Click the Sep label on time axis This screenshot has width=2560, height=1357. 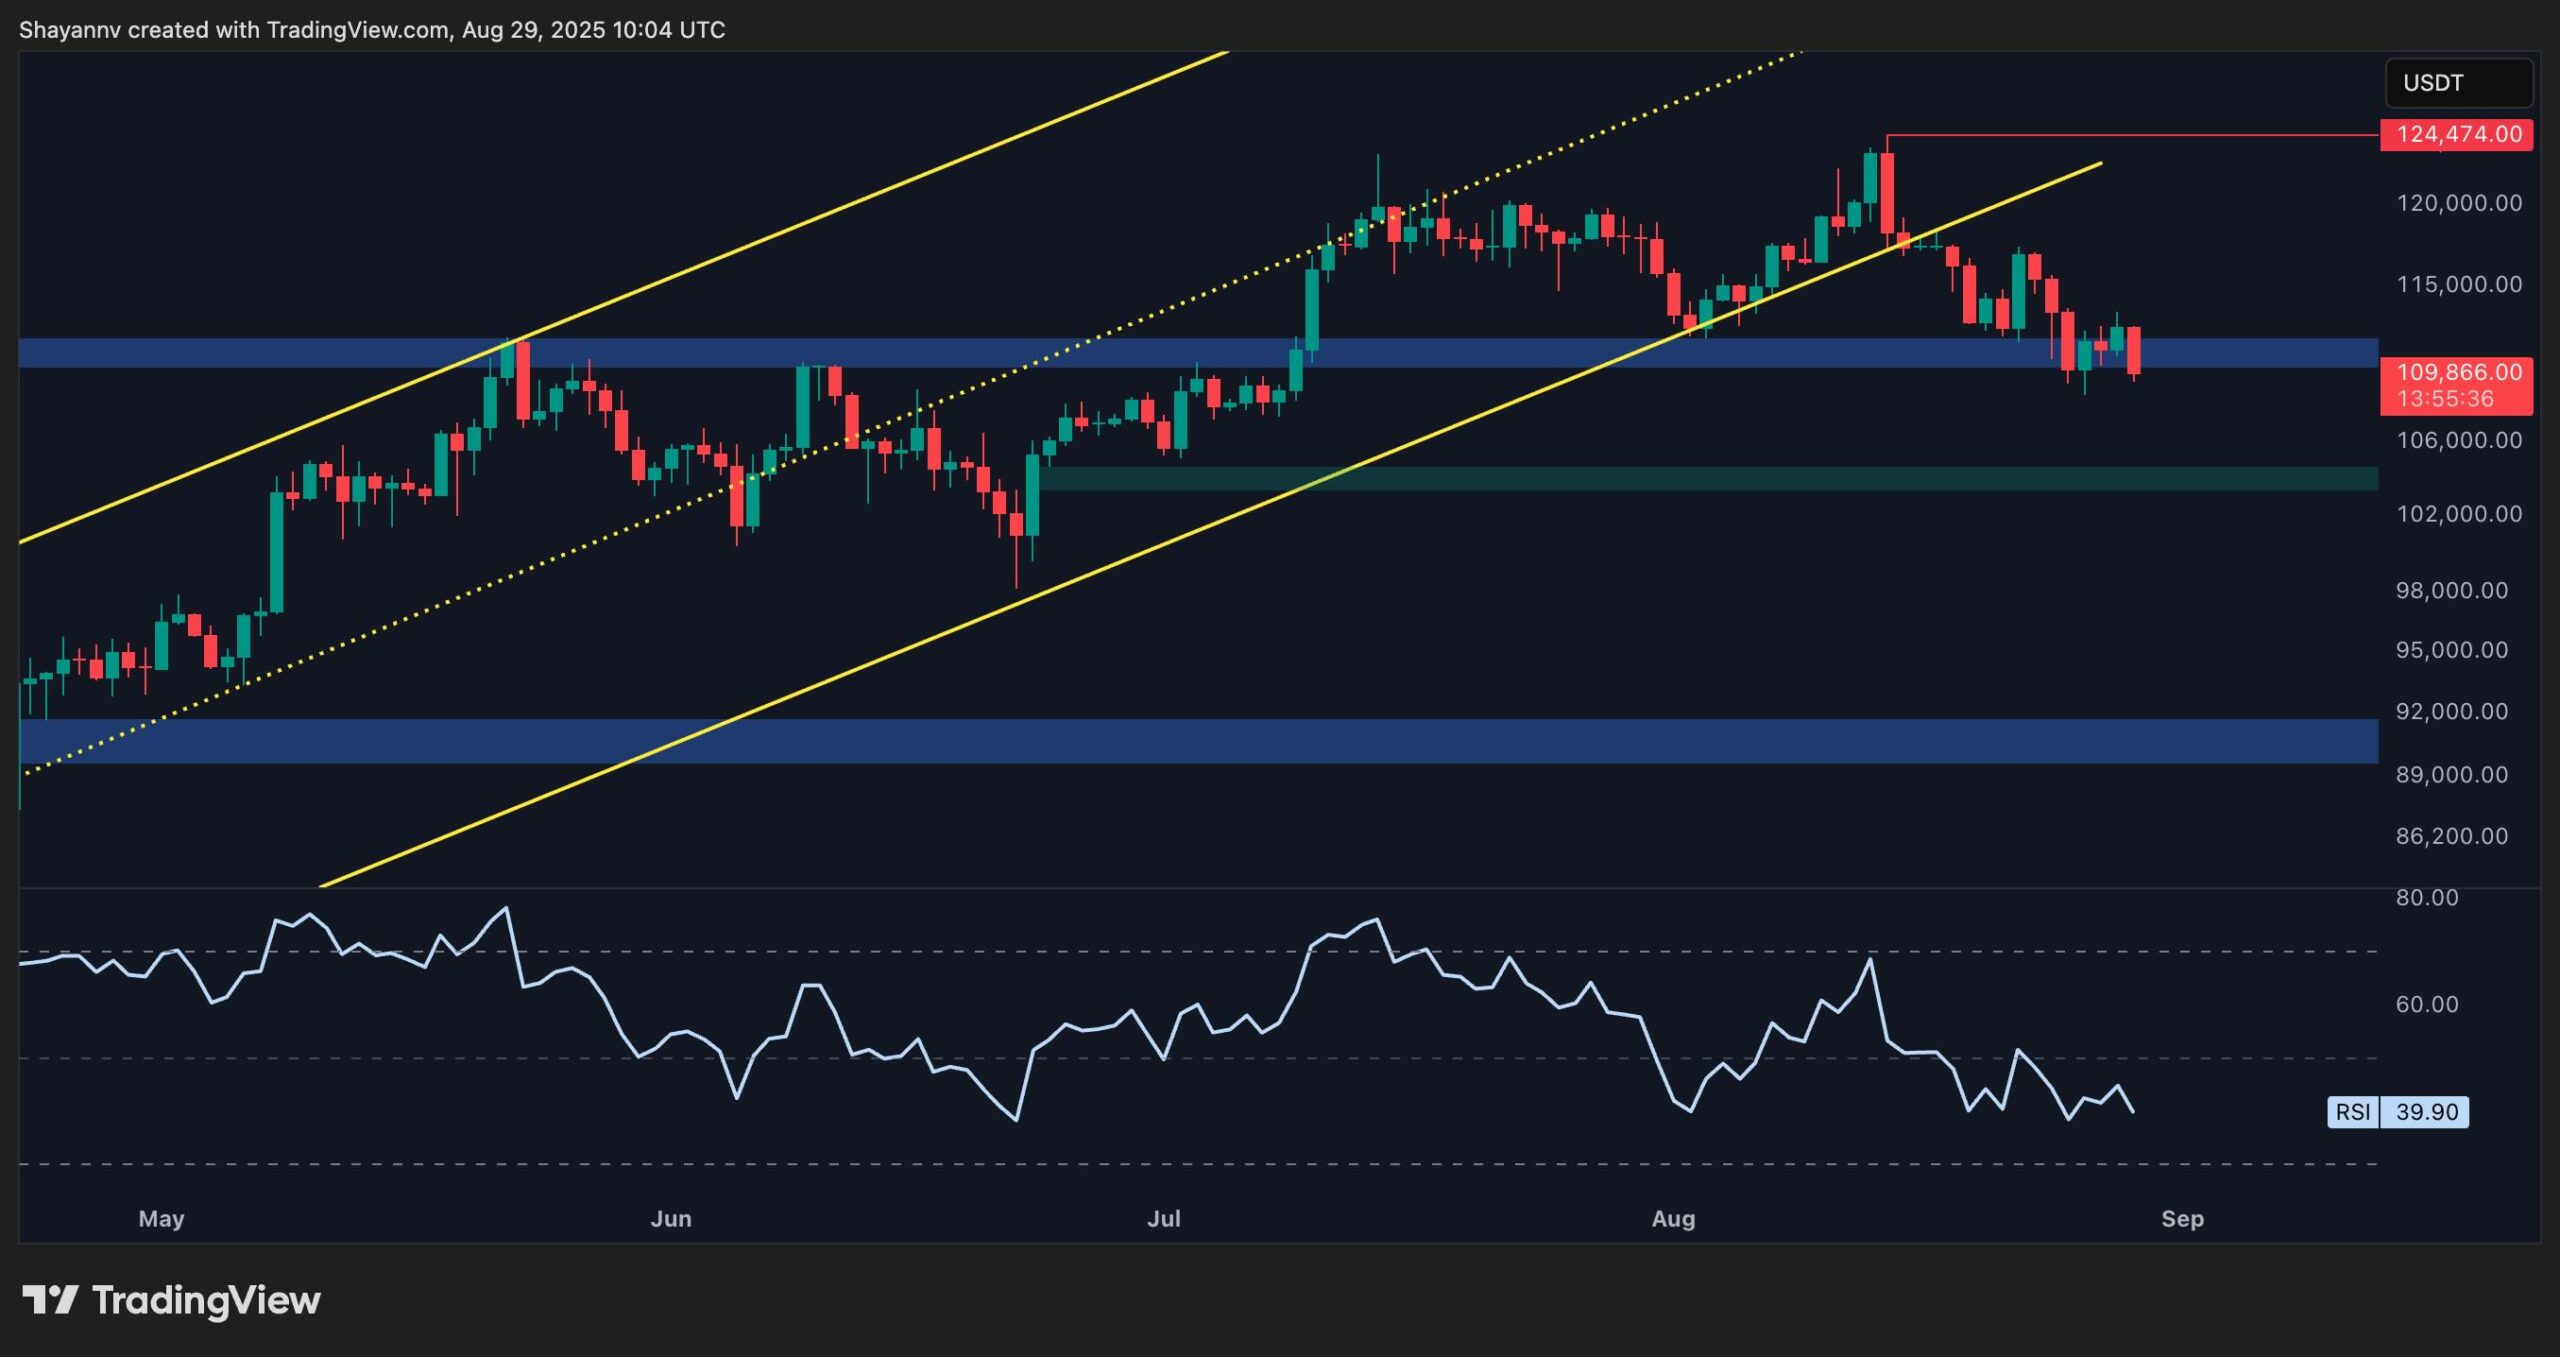click(2182, 1219)
